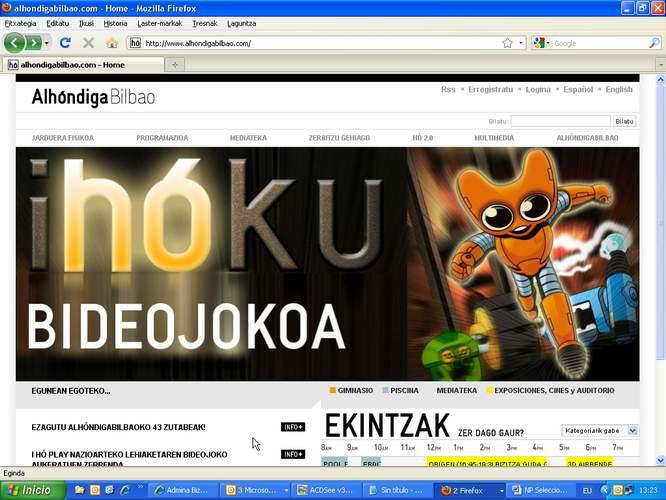666x500 pixels.
Task: Open the Rss link
Action: pyautogui.click(x=448, y=90)
